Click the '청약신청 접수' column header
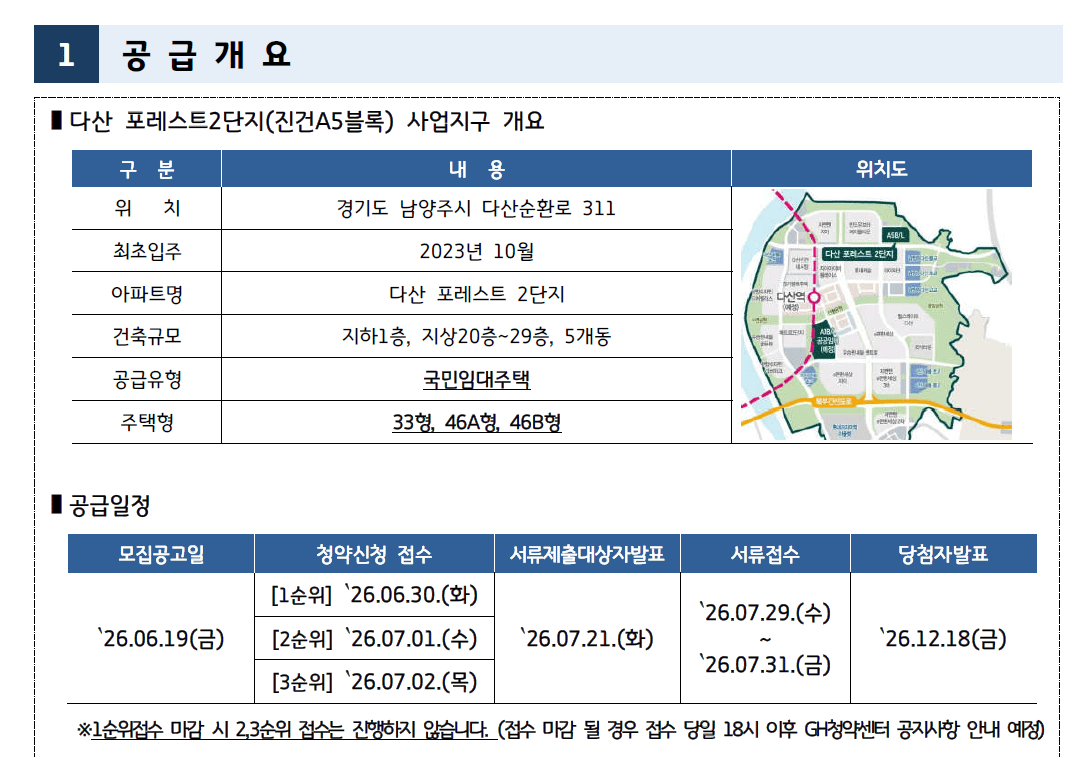 [x=374, y=553]
